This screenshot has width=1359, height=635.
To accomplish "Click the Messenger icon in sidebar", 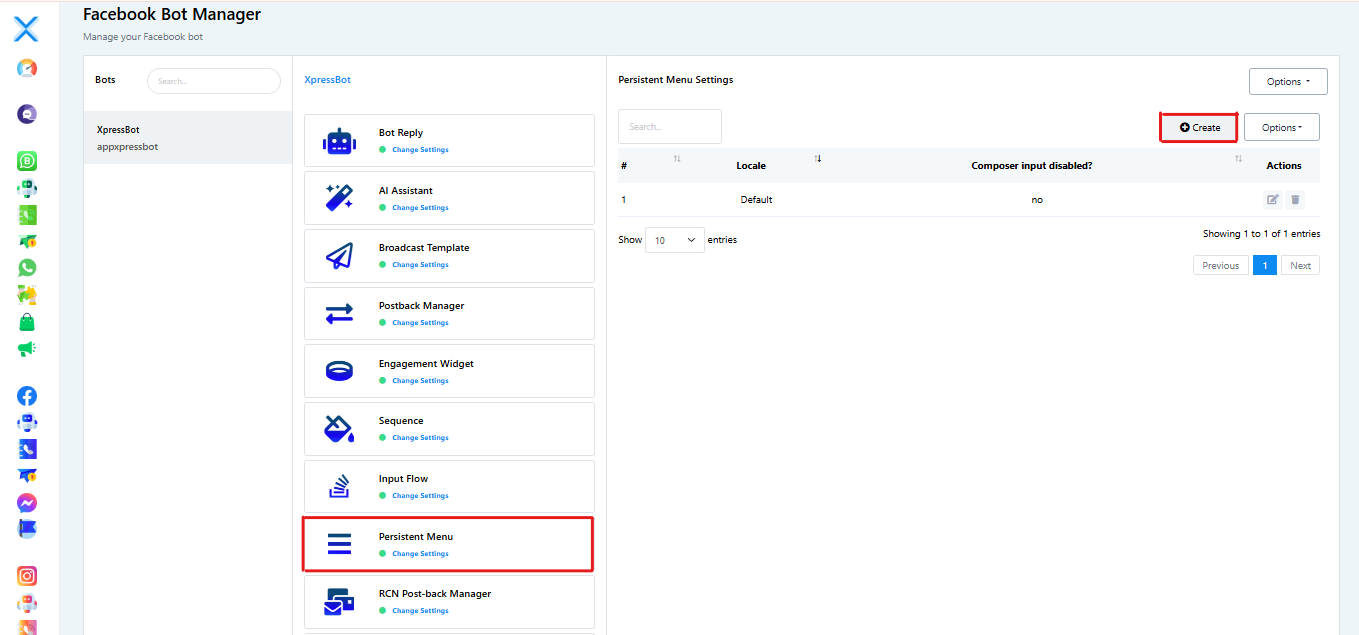I will (x=27, y=503).
